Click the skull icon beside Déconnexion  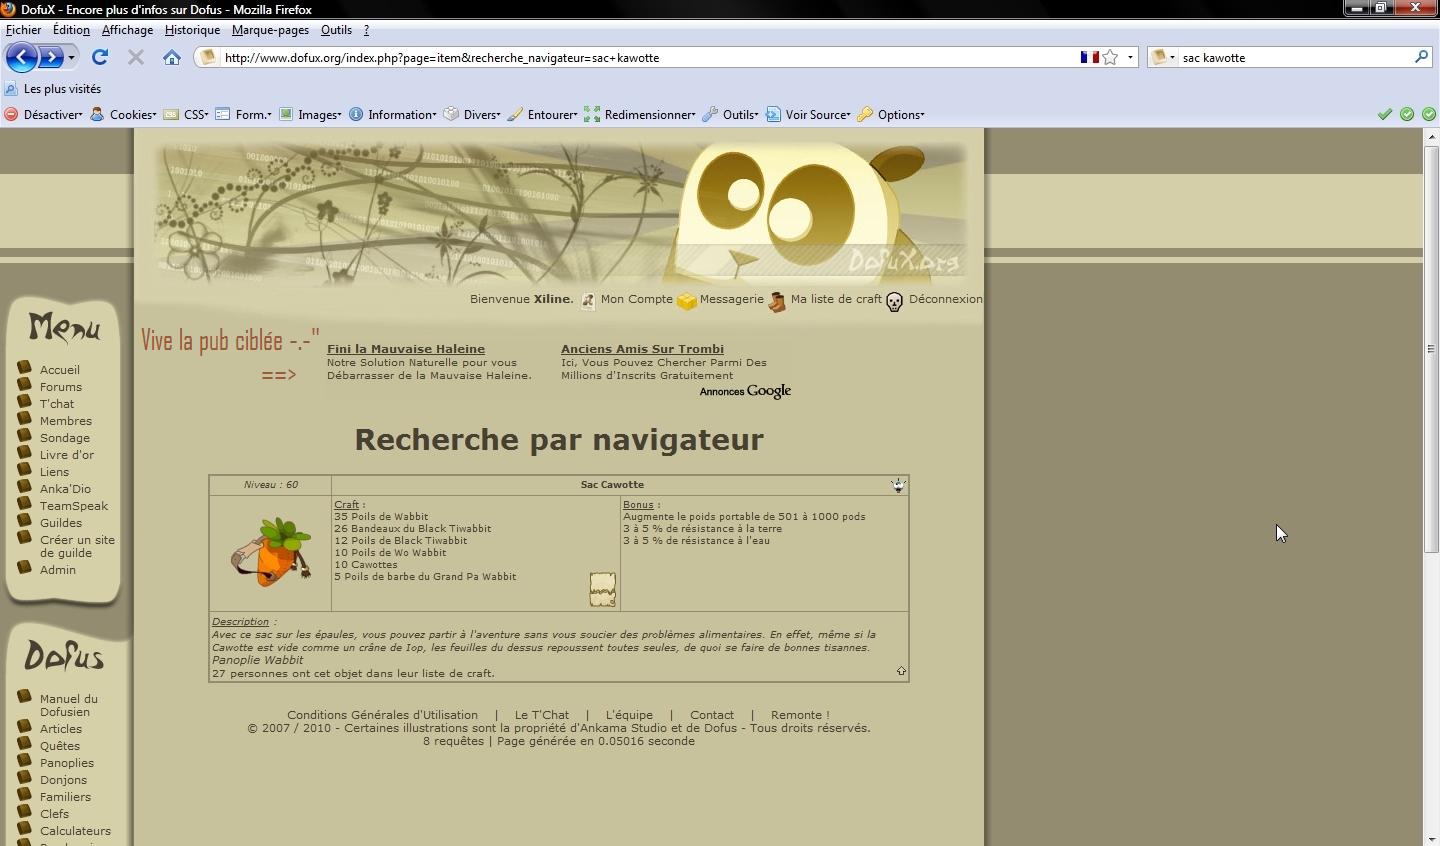tap(895, 301)
